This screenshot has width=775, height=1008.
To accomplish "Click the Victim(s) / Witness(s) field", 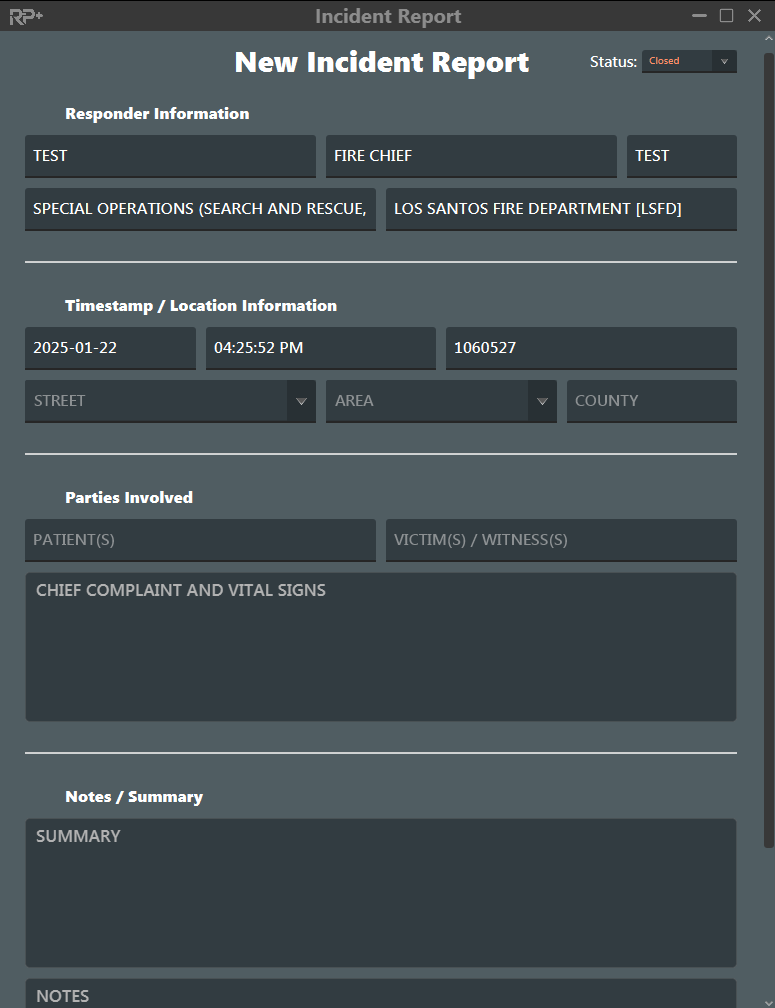I will pos(561,540).
